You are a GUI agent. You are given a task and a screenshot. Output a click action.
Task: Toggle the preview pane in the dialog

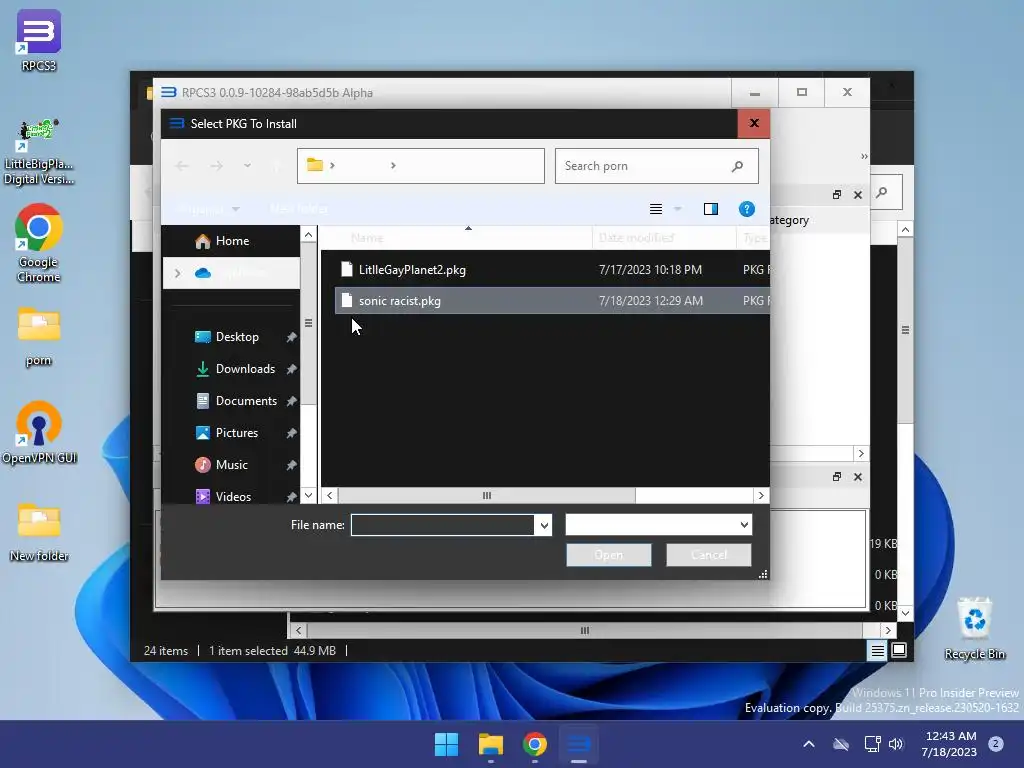(711, 209)
